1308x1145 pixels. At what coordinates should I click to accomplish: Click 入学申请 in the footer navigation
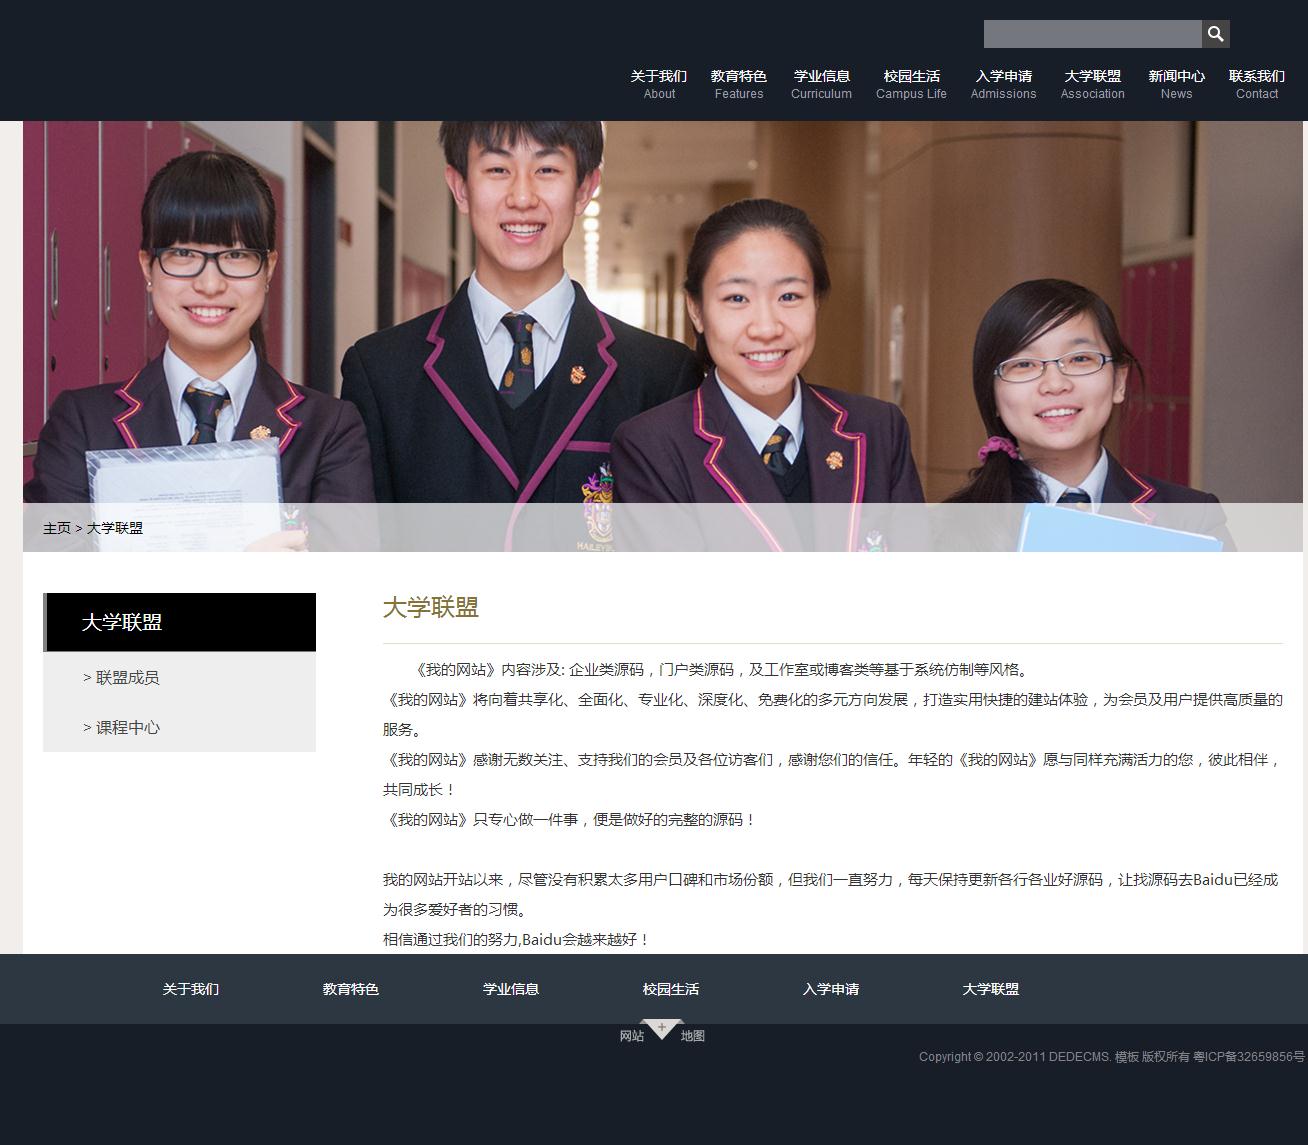[x=831, y=989]
